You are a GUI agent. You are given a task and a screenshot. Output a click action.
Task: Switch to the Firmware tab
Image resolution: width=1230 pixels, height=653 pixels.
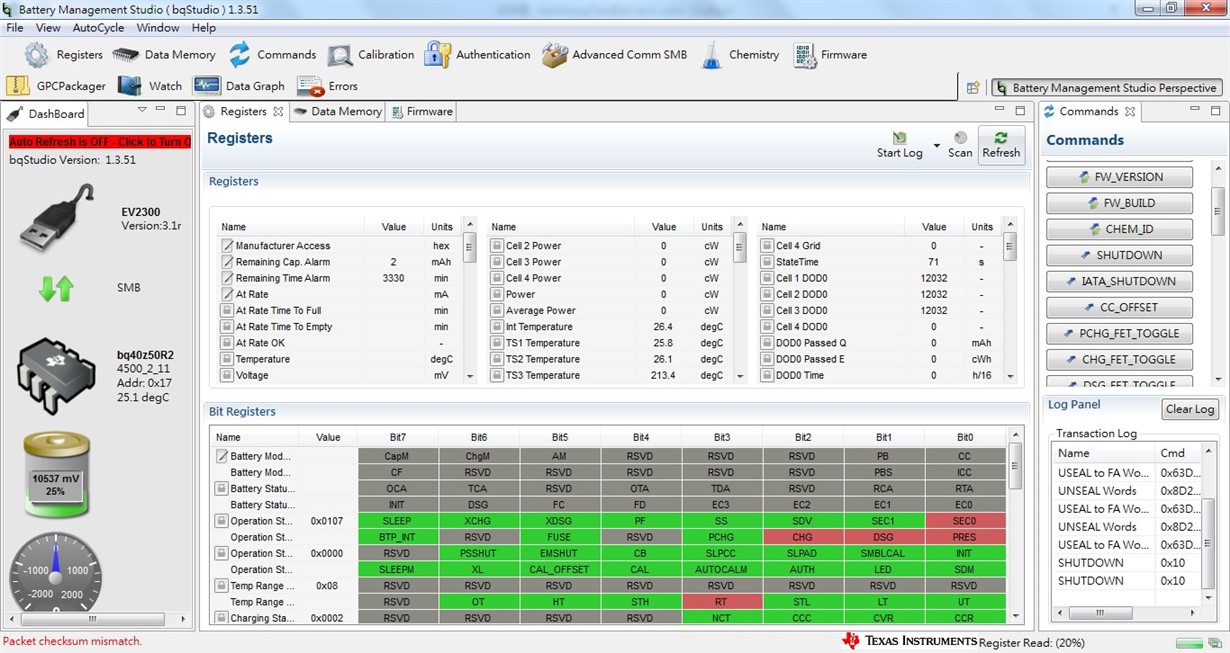click(422, 112)
